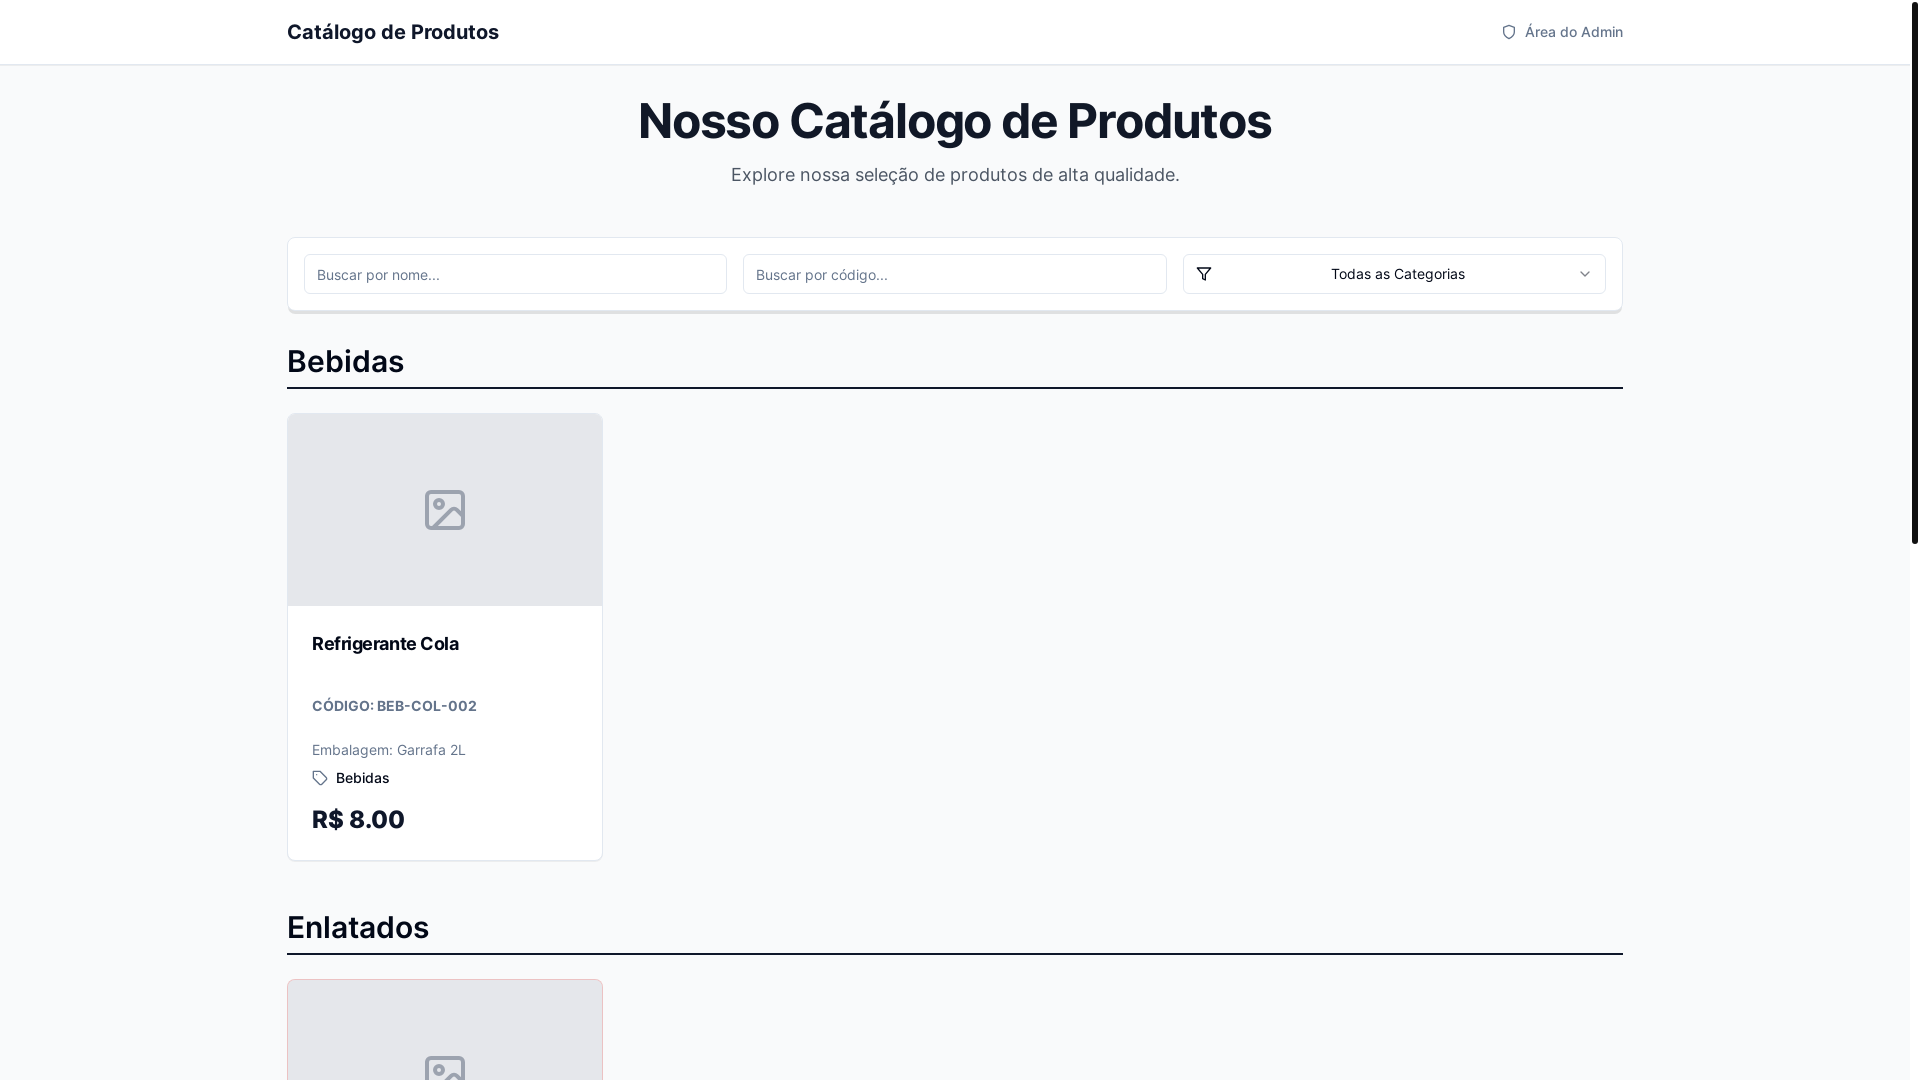This screenshot has width=1920, height=1080.
Task: Select the Refrigerante Cola product title
Action: 385,644
